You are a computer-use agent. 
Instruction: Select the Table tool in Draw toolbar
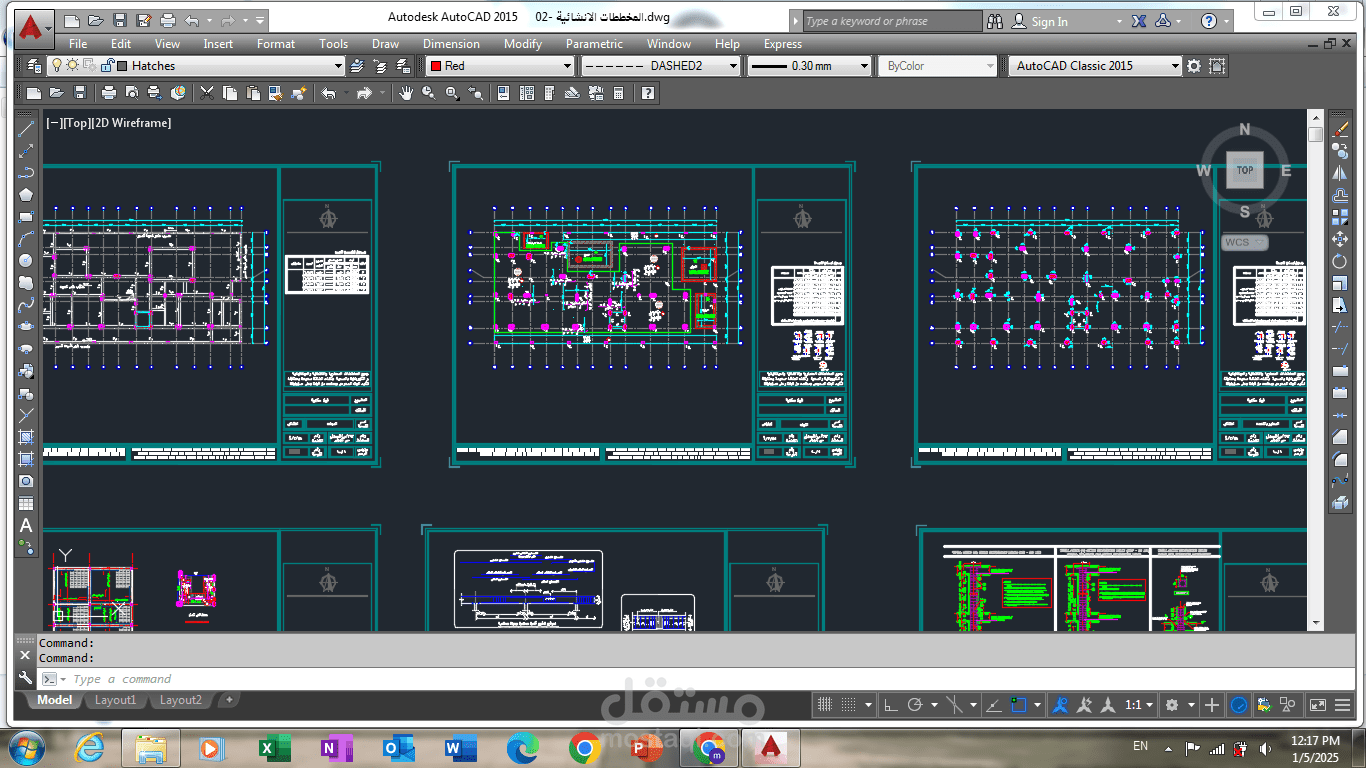pyautogui.click(x=26, y=503)
